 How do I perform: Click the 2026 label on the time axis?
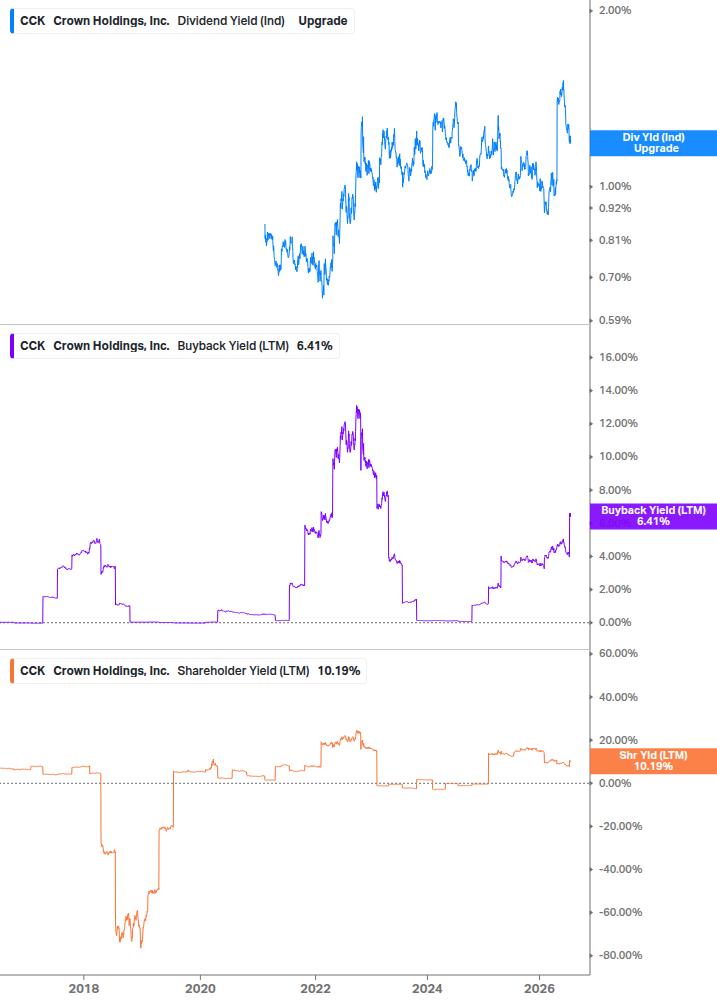[540, 988]
